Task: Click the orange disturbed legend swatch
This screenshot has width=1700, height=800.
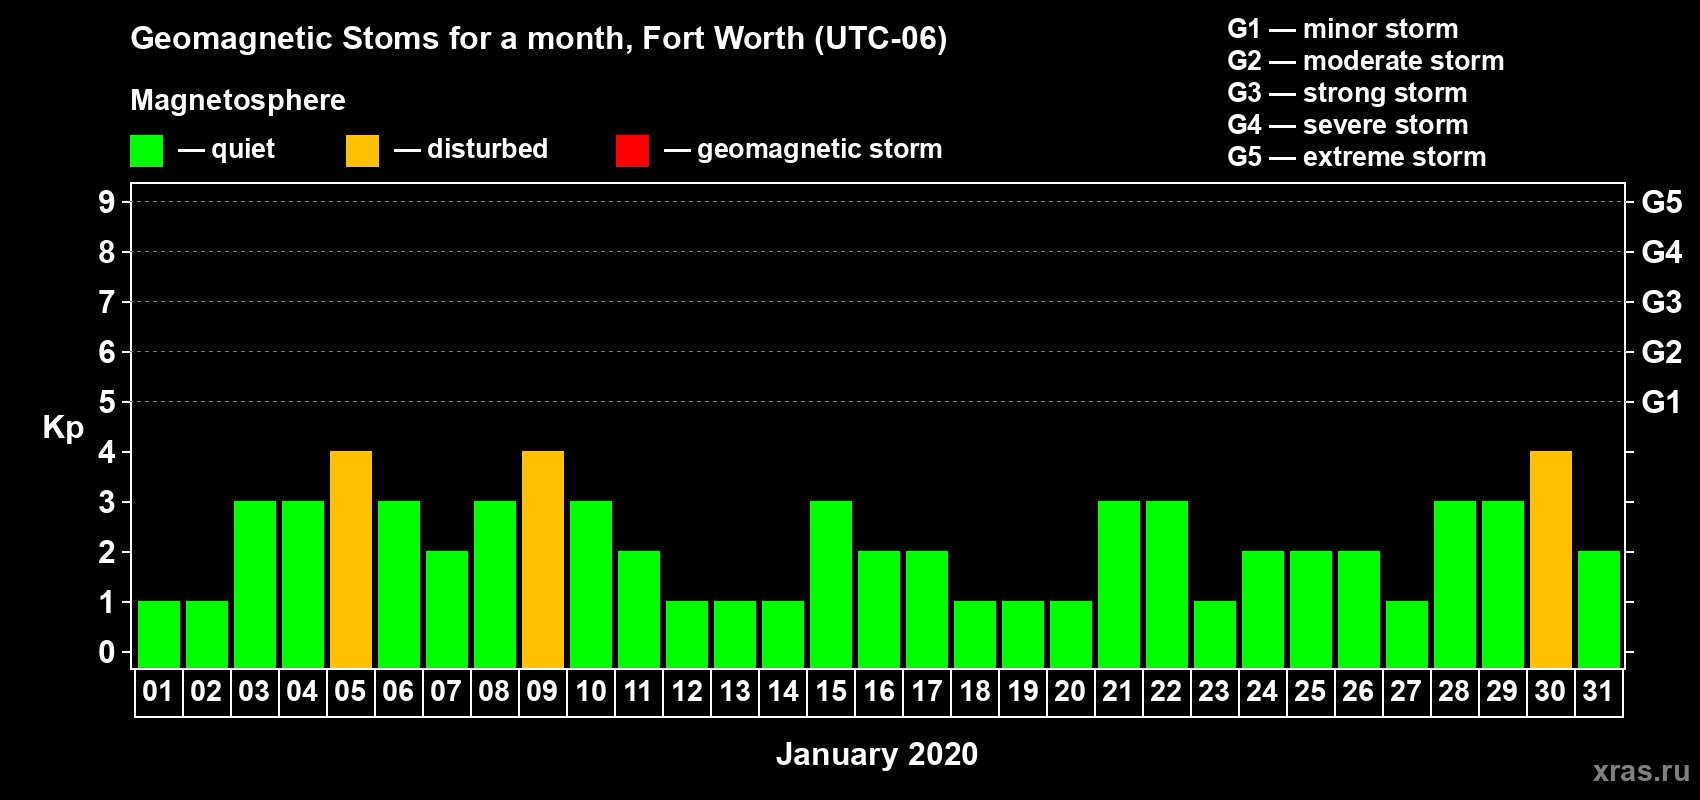Action: tap(363, 151)
